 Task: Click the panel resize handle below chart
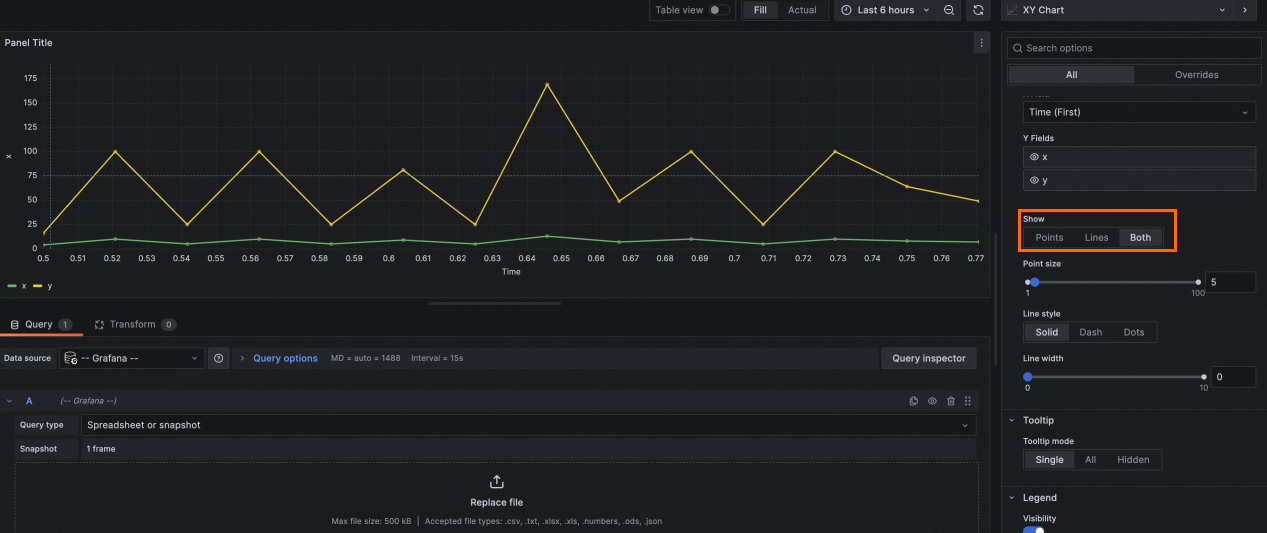coord(494,303)
